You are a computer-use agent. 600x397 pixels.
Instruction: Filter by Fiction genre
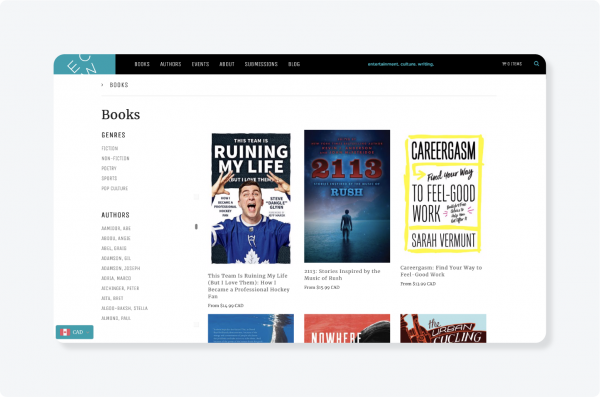[110, 148]
